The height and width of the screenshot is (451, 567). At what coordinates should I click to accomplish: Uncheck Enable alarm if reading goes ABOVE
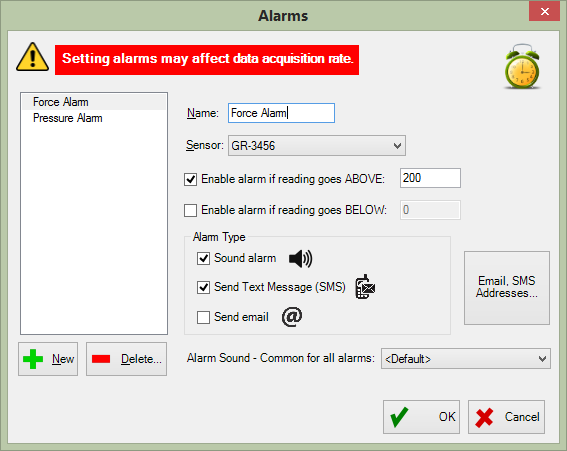(191, 179)
